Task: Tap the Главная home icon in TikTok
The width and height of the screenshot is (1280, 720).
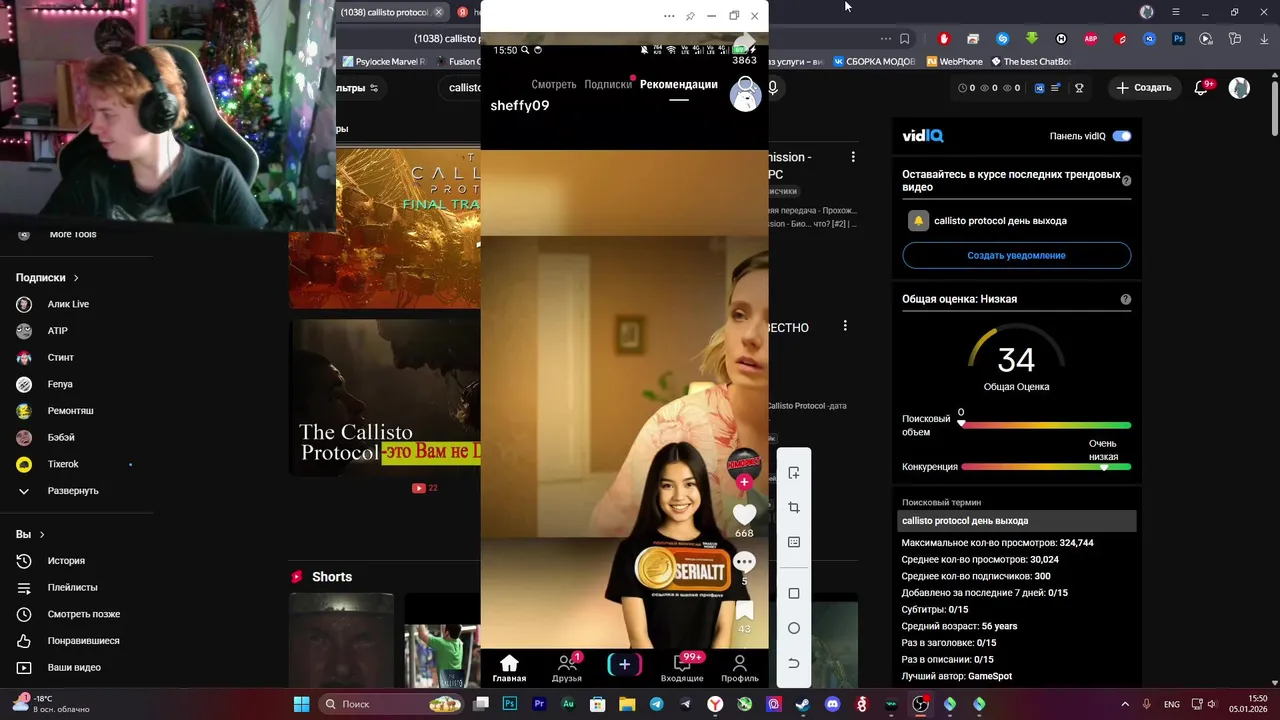Action: tap(509, 668)
